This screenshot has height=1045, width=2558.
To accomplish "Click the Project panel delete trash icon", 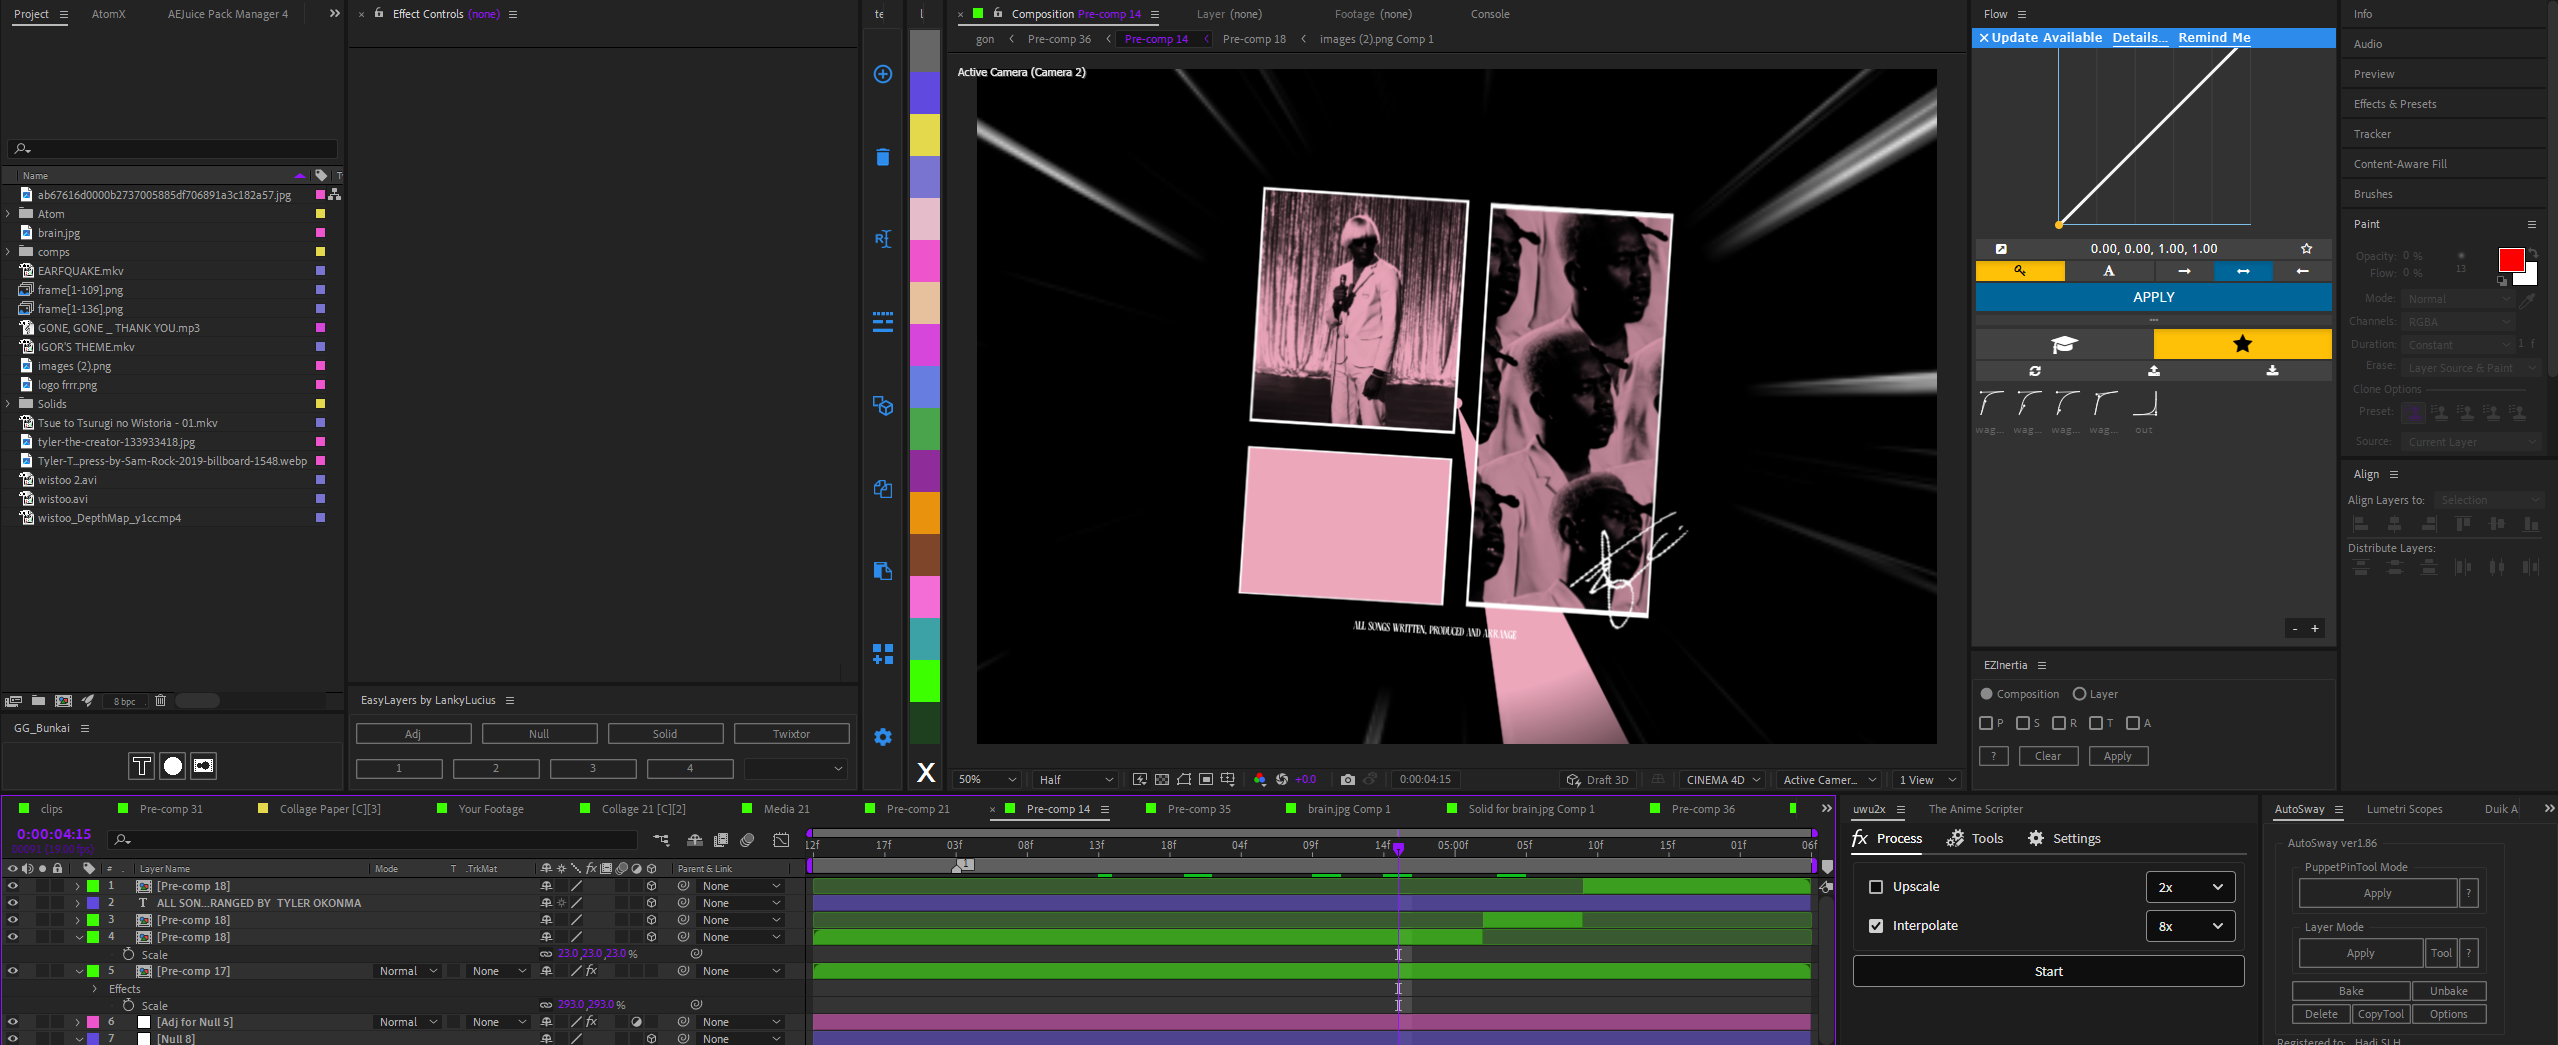I will point(160,701).
